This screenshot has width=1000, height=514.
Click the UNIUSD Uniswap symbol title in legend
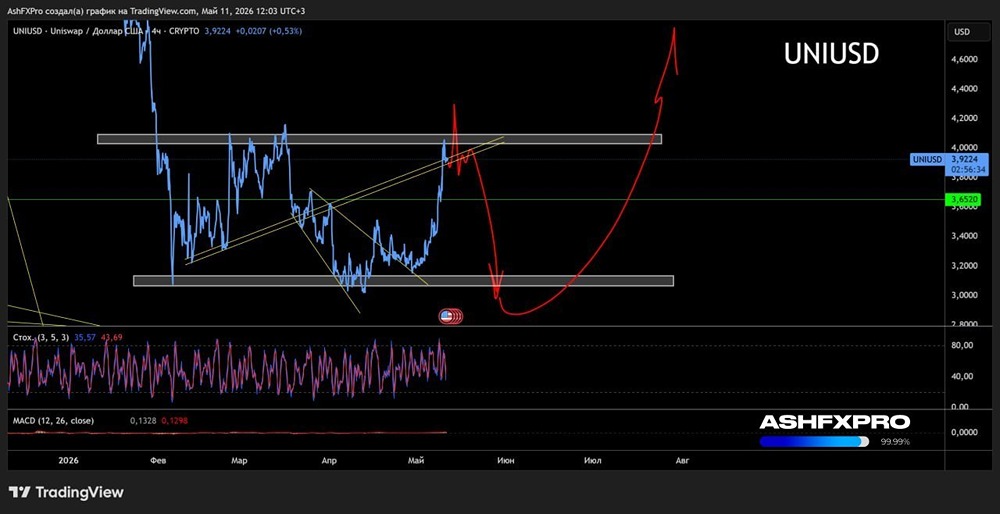(x=79, y=31)
